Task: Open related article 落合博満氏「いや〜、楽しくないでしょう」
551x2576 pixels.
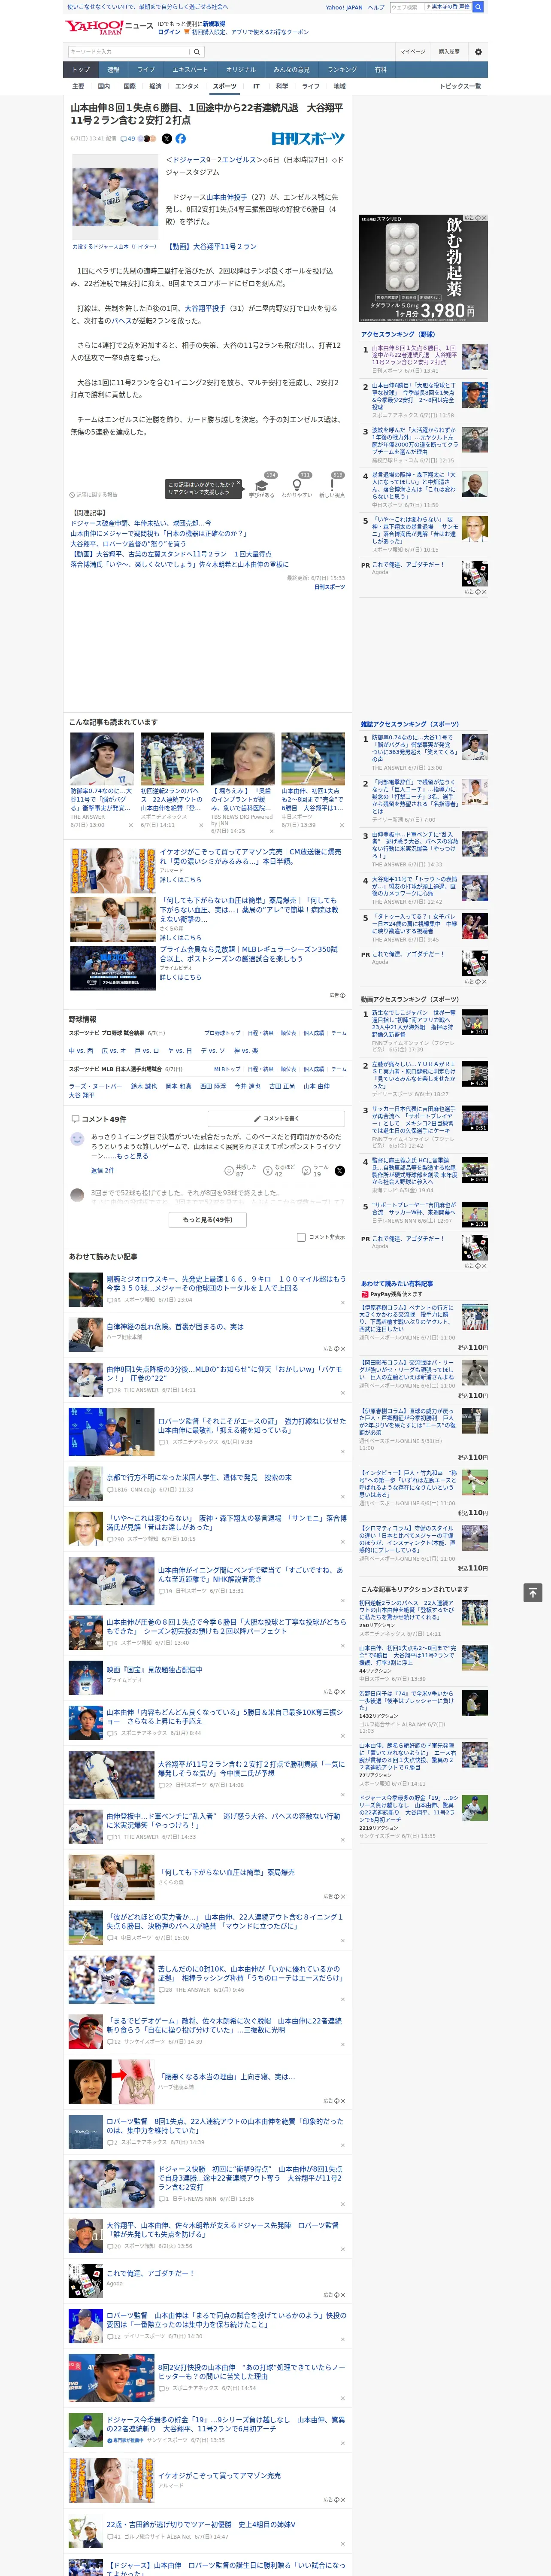Action: (179, 564)
